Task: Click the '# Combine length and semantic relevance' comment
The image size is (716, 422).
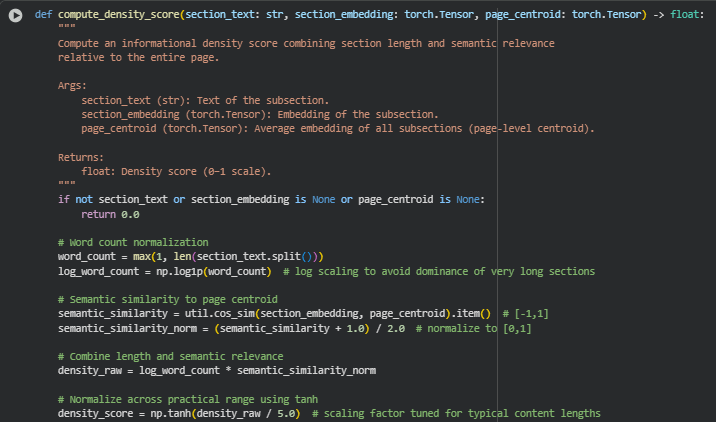Action: [170, 356]
